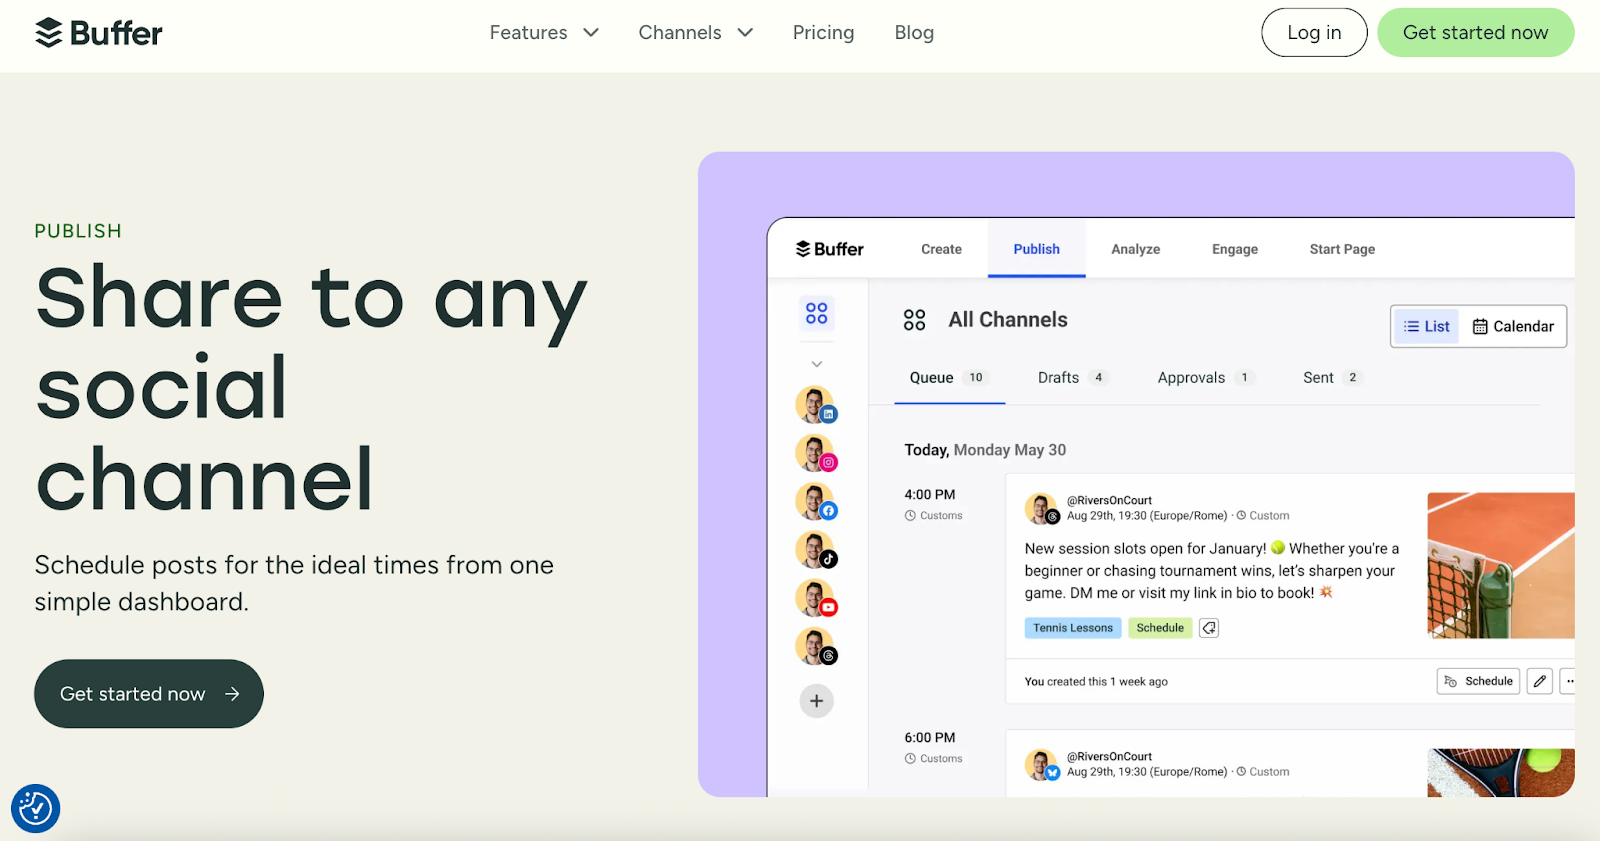
Task: Click the Log in button
Action: (1313, 33)
